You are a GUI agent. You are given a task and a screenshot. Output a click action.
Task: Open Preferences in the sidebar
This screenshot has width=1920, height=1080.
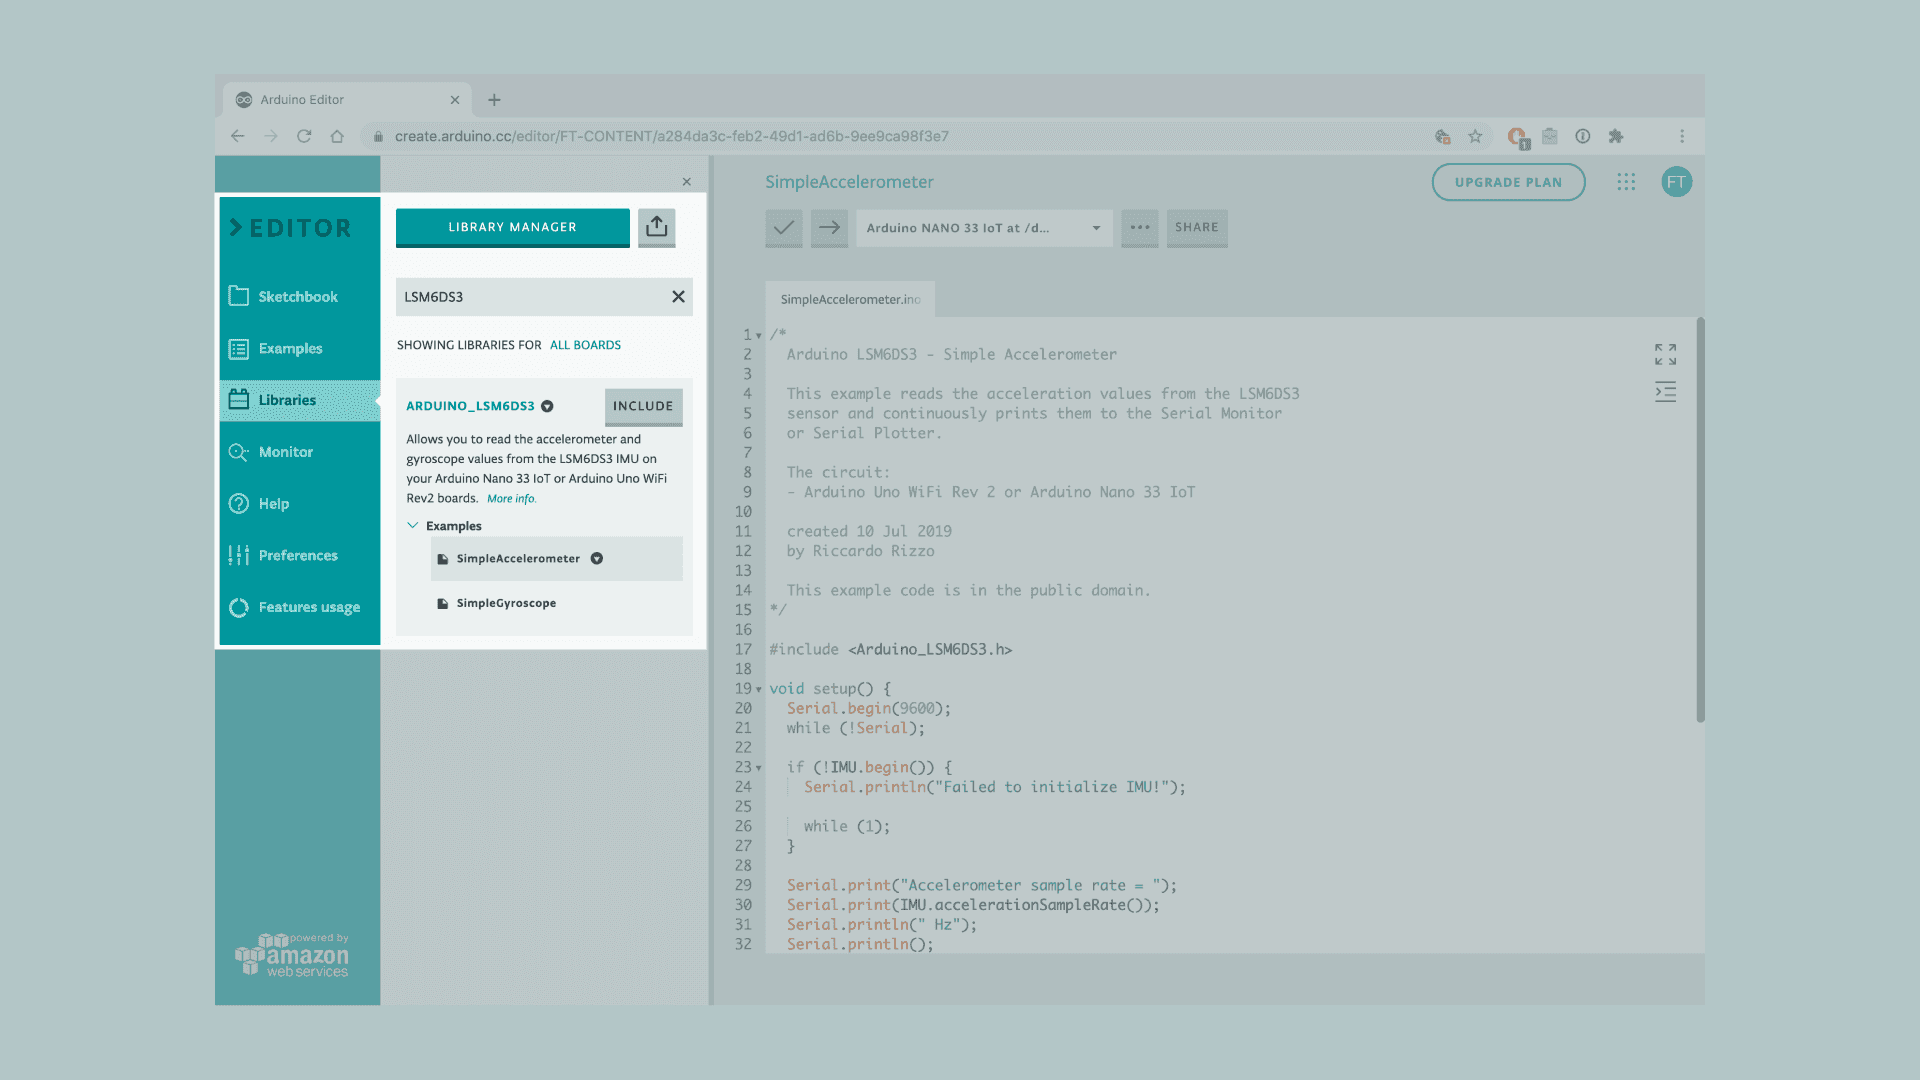point(297,556)
